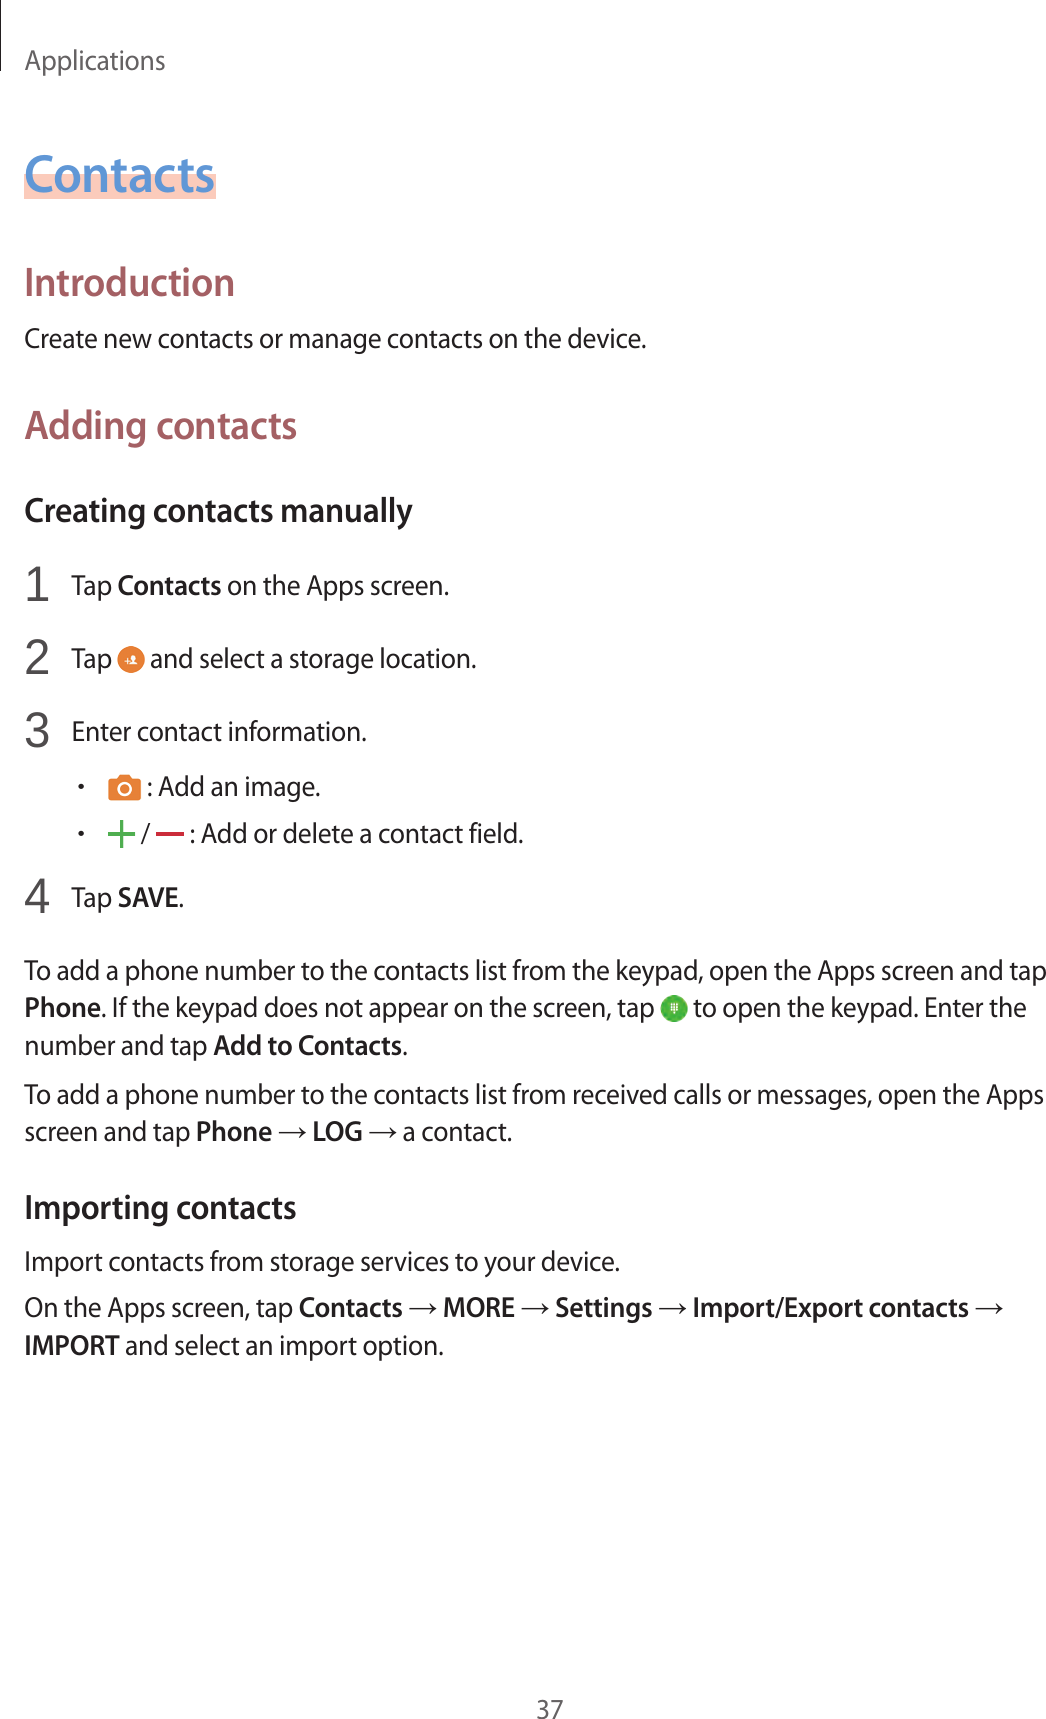1046x1719 pixels.
Task: Click the arrow between Phone and LOG
Action: tap(292, 1133)
